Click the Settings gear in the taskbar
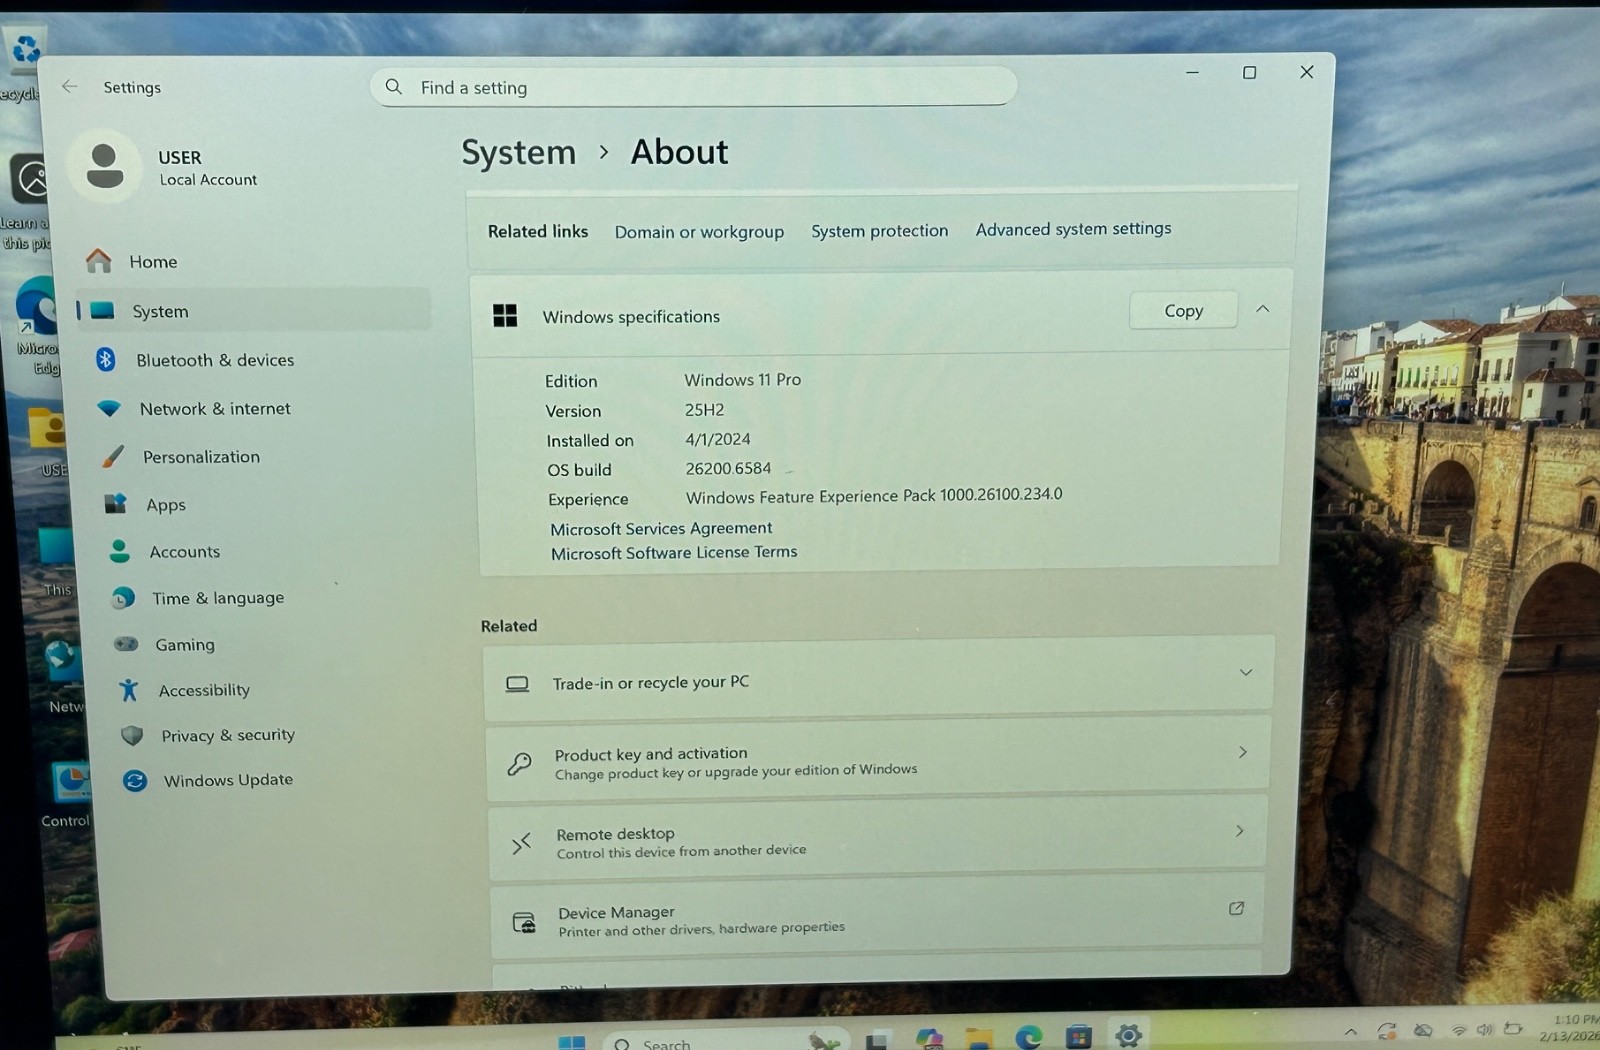Screen dimensions: 1600x1050 1128,1035
